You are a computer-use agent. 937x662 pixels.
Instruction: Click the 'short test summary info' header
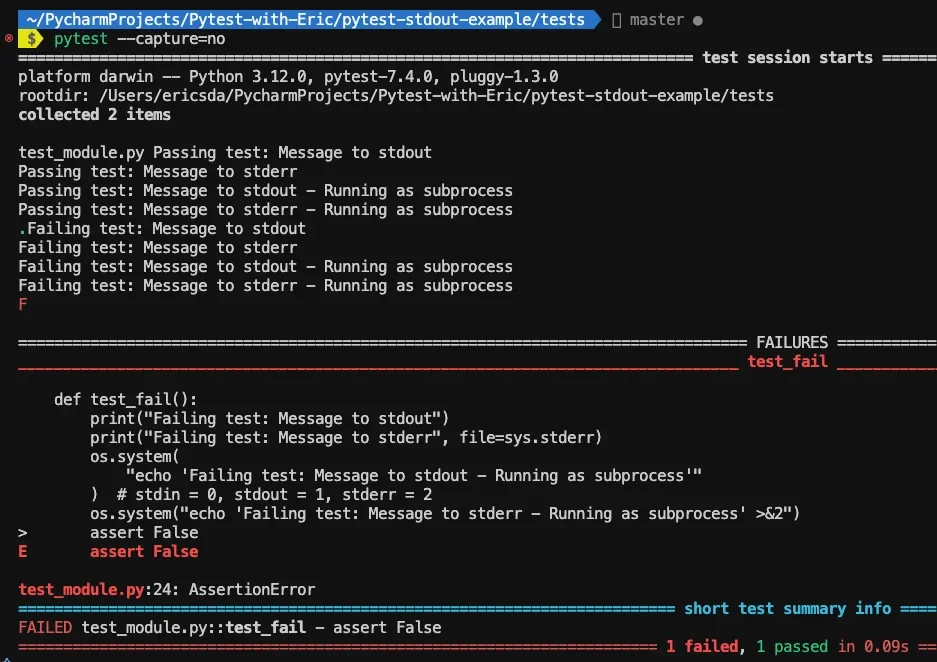point(787,609)
